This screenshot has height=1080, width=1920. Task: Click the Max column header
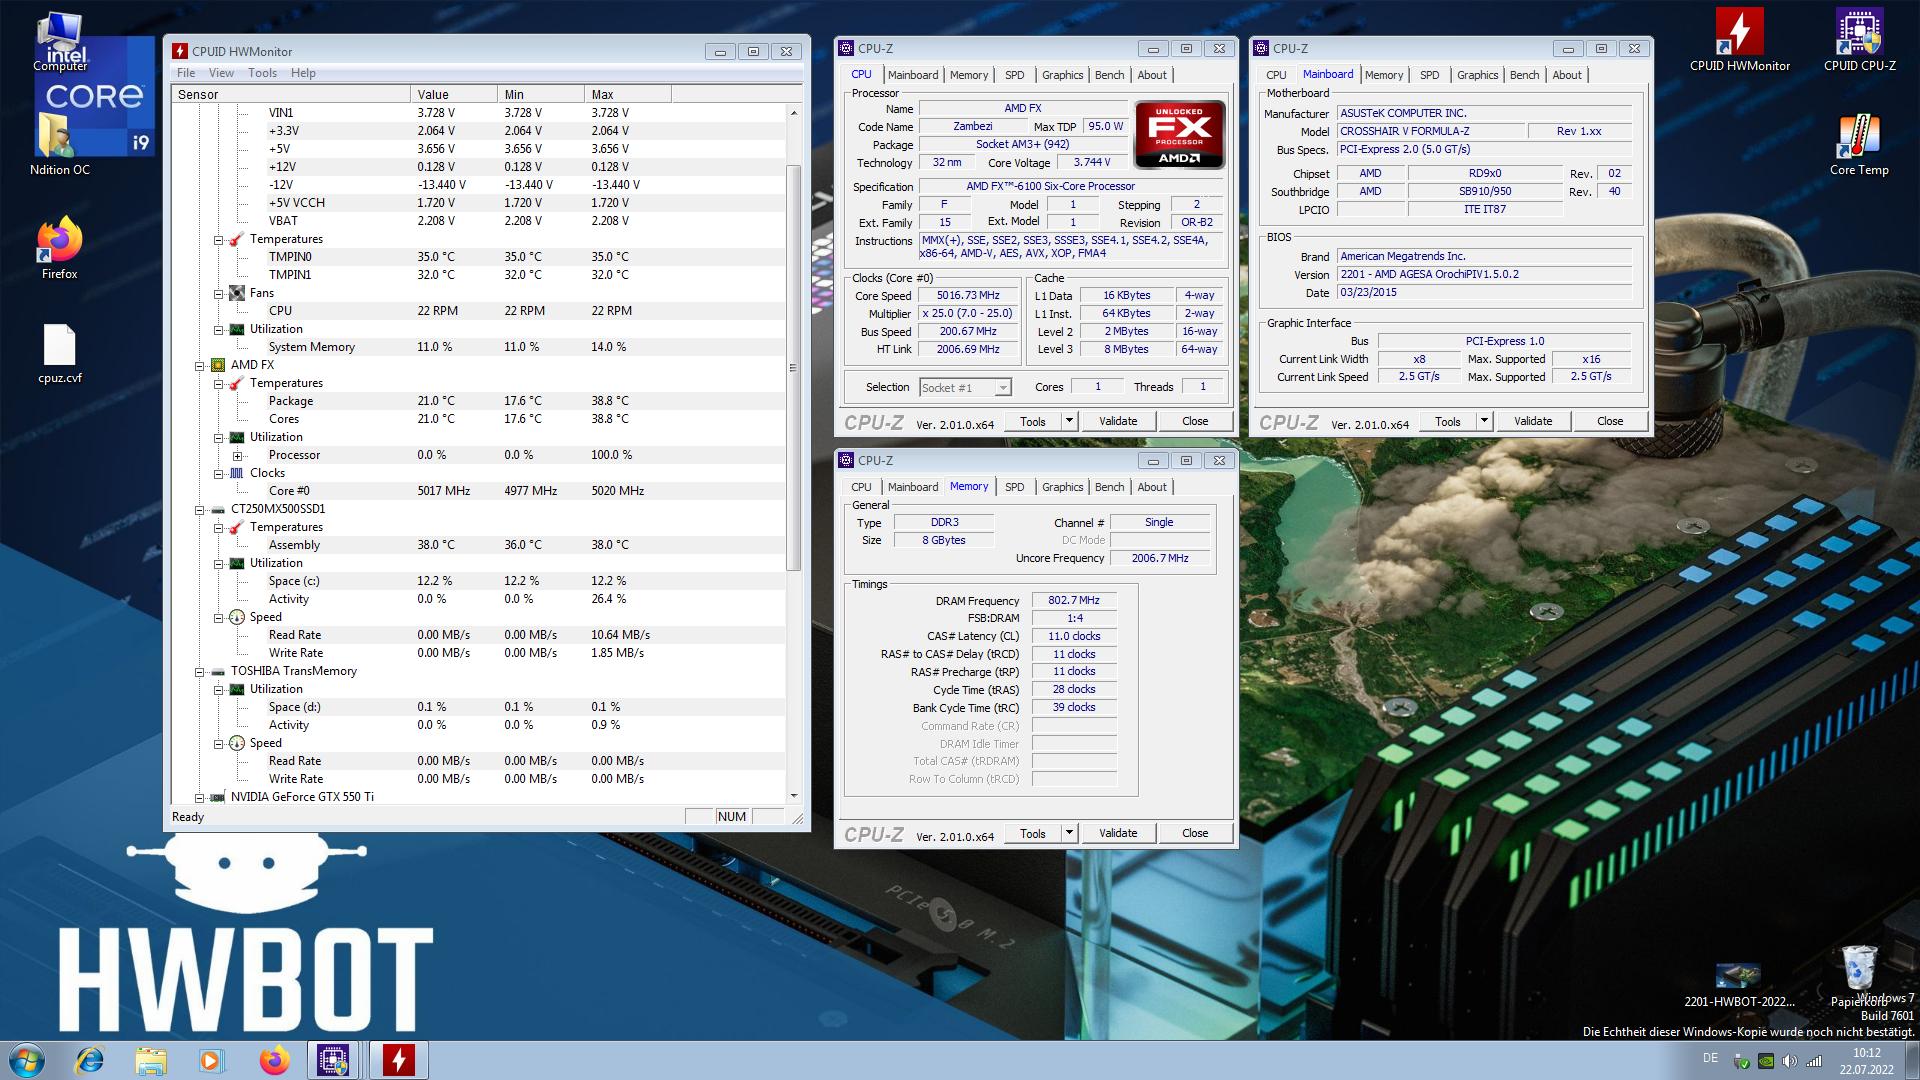pos(628,94)
